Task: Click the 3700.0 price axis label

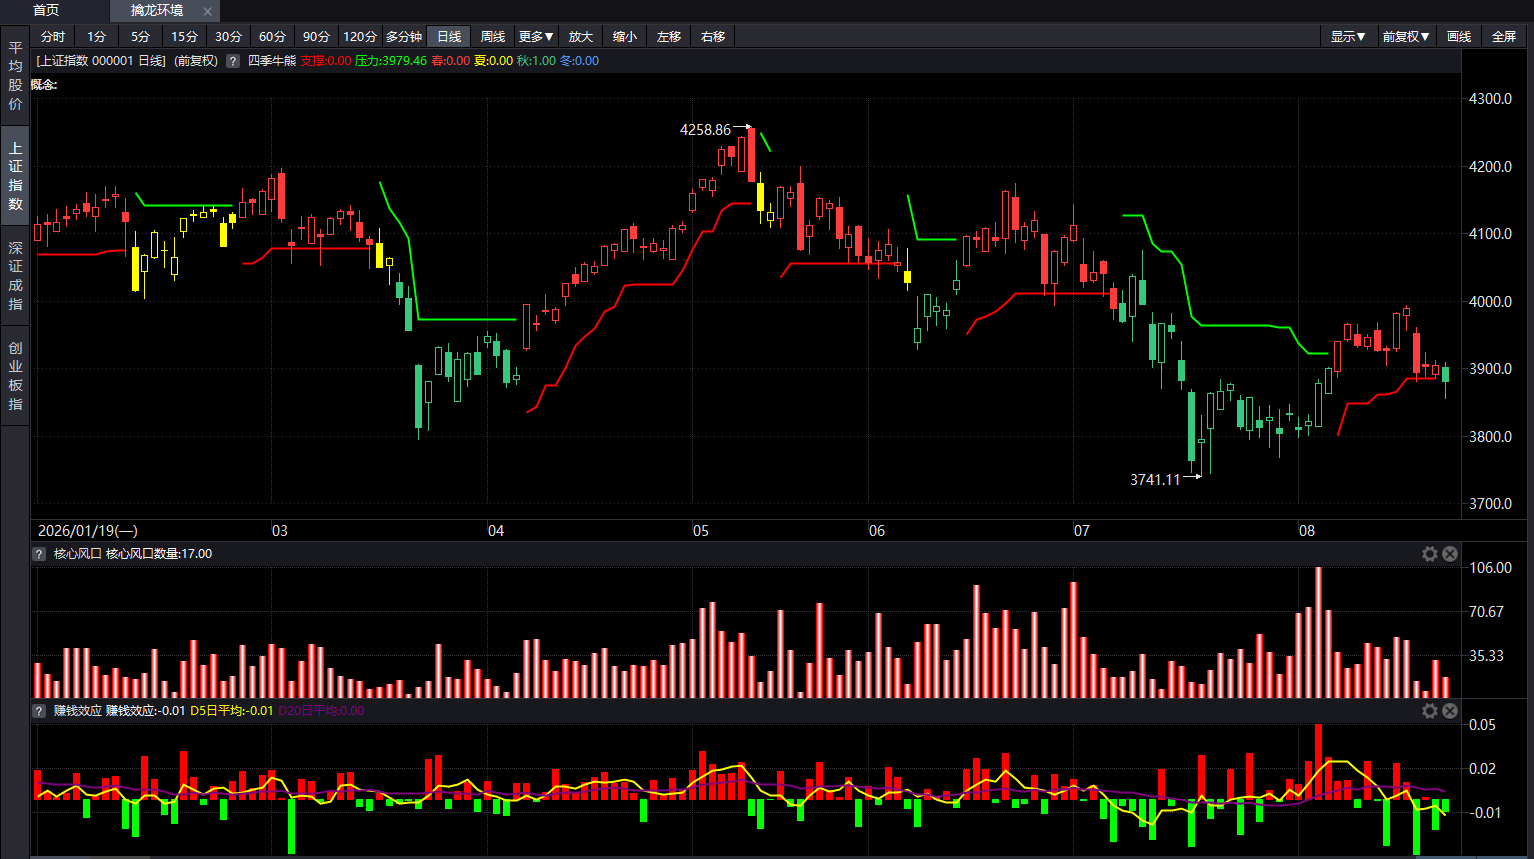Action: 1490,504
